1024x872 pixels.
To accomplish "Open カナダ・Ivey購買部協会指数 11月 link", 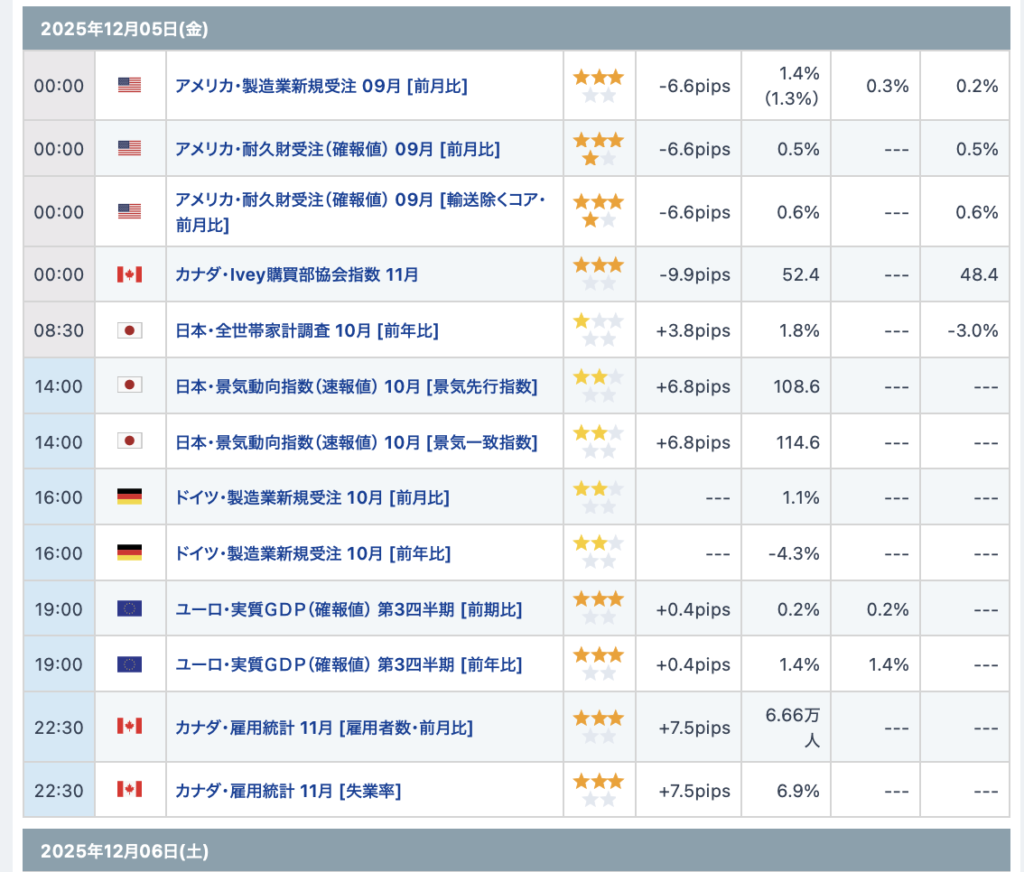I will [x=297, y=274].
